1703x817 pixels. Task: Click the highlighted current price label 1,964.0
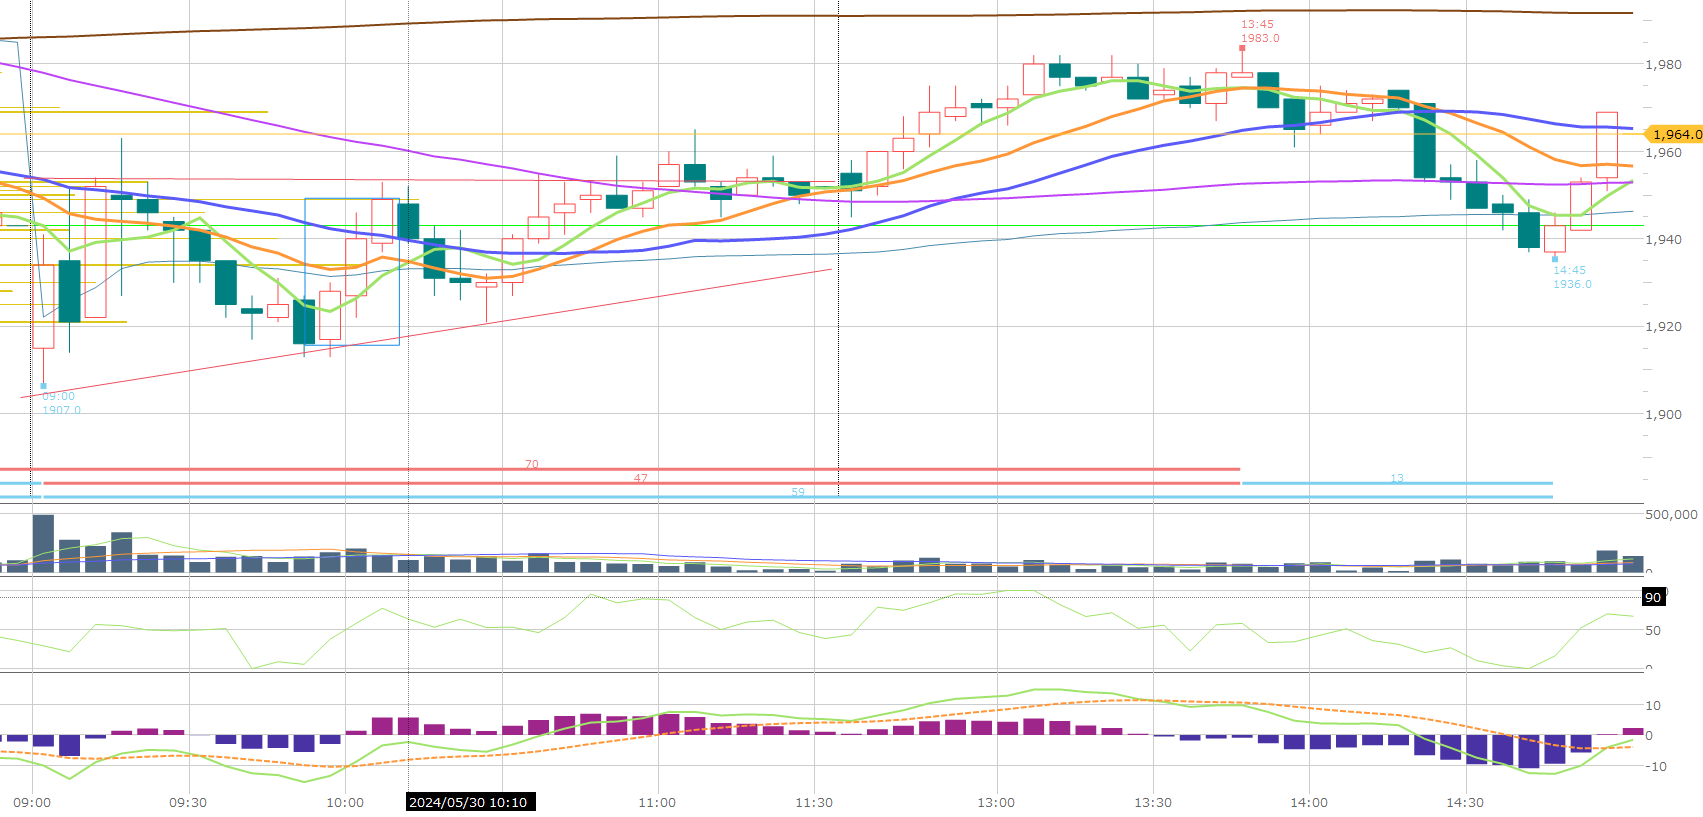[x=1674, y=134]
